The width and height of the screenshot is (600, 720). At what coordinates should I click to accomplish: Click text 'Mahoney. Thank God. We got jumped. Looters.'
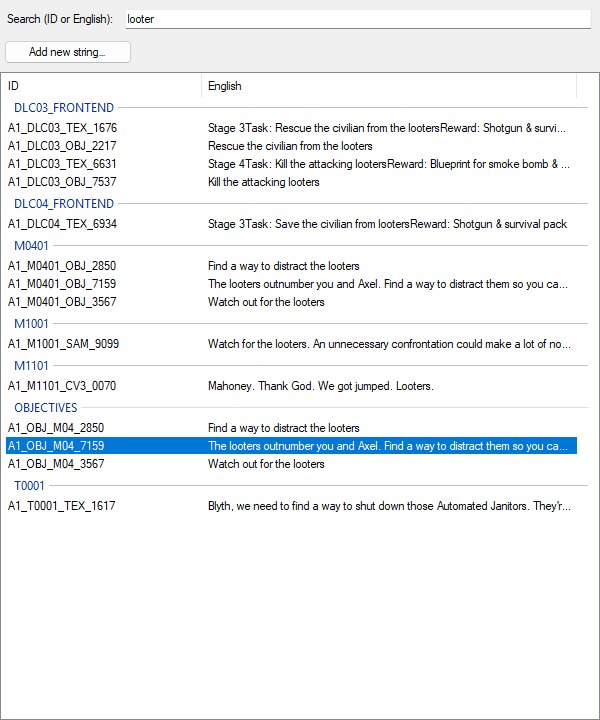pyautogui.click(x=320, y=386)
